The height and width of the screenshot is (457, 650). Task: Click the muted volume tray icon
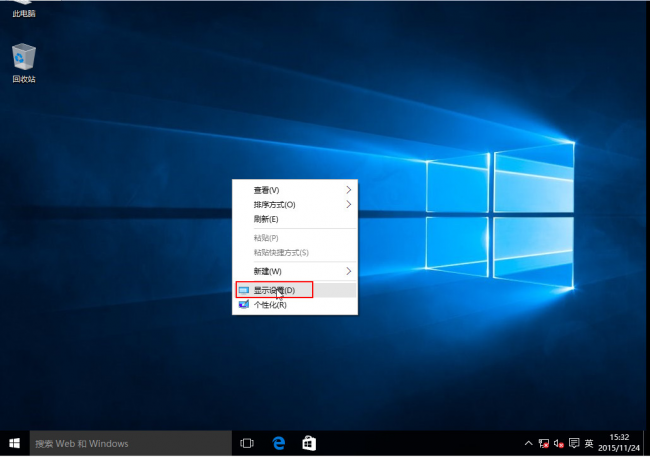(x=558, y=444)
